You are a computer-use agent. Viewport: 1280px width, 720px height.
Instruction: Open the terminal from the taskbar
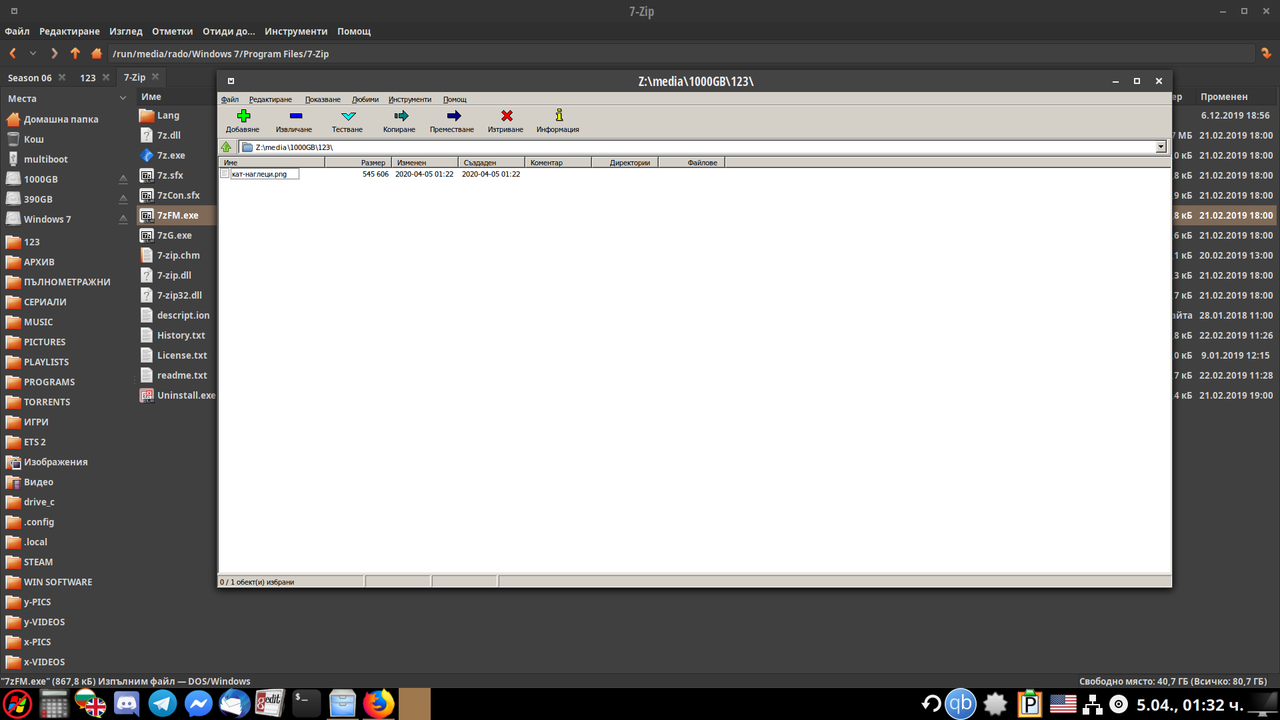point(307,704)
